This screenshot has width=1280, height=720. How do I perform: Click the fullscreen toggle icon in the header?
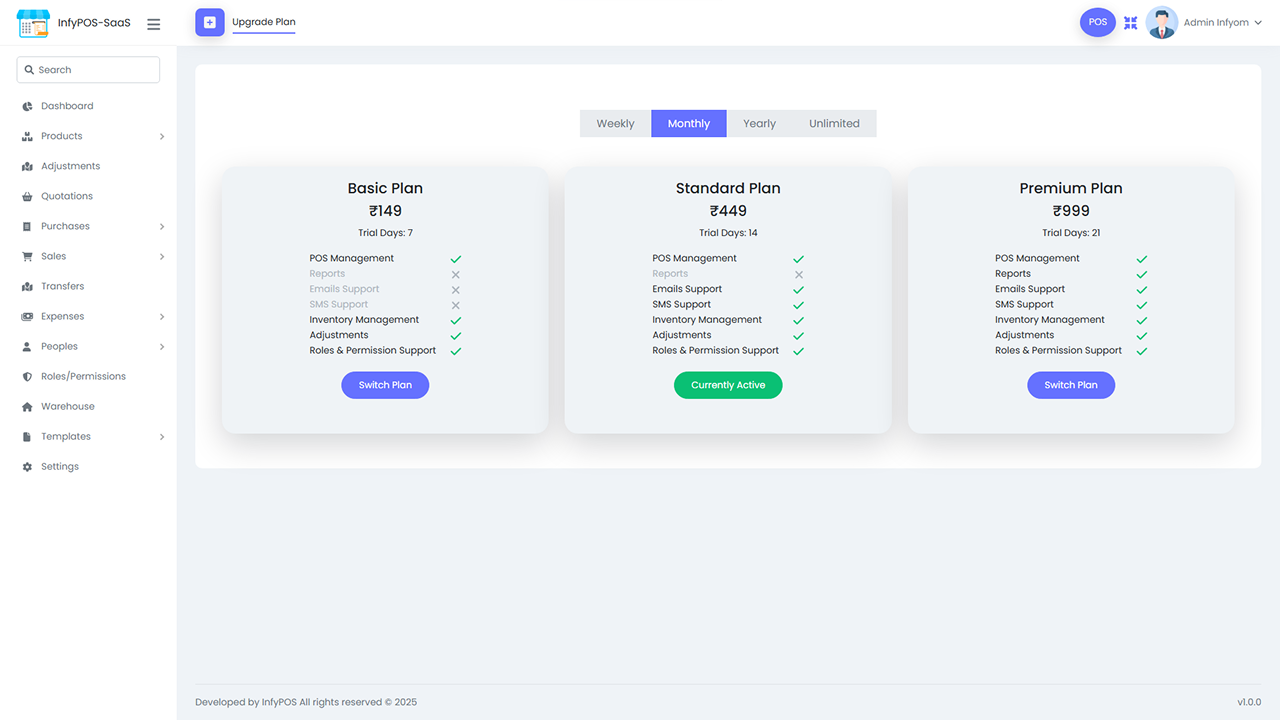(x=1130, y=22)
